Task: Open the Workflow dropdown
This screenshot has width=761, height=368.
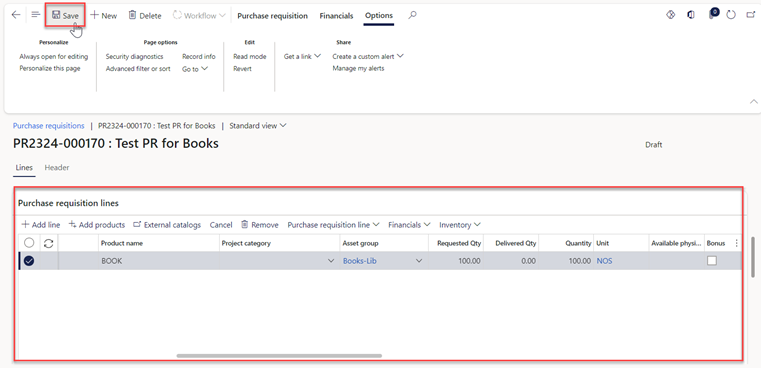Action: [x=199, y=16]
